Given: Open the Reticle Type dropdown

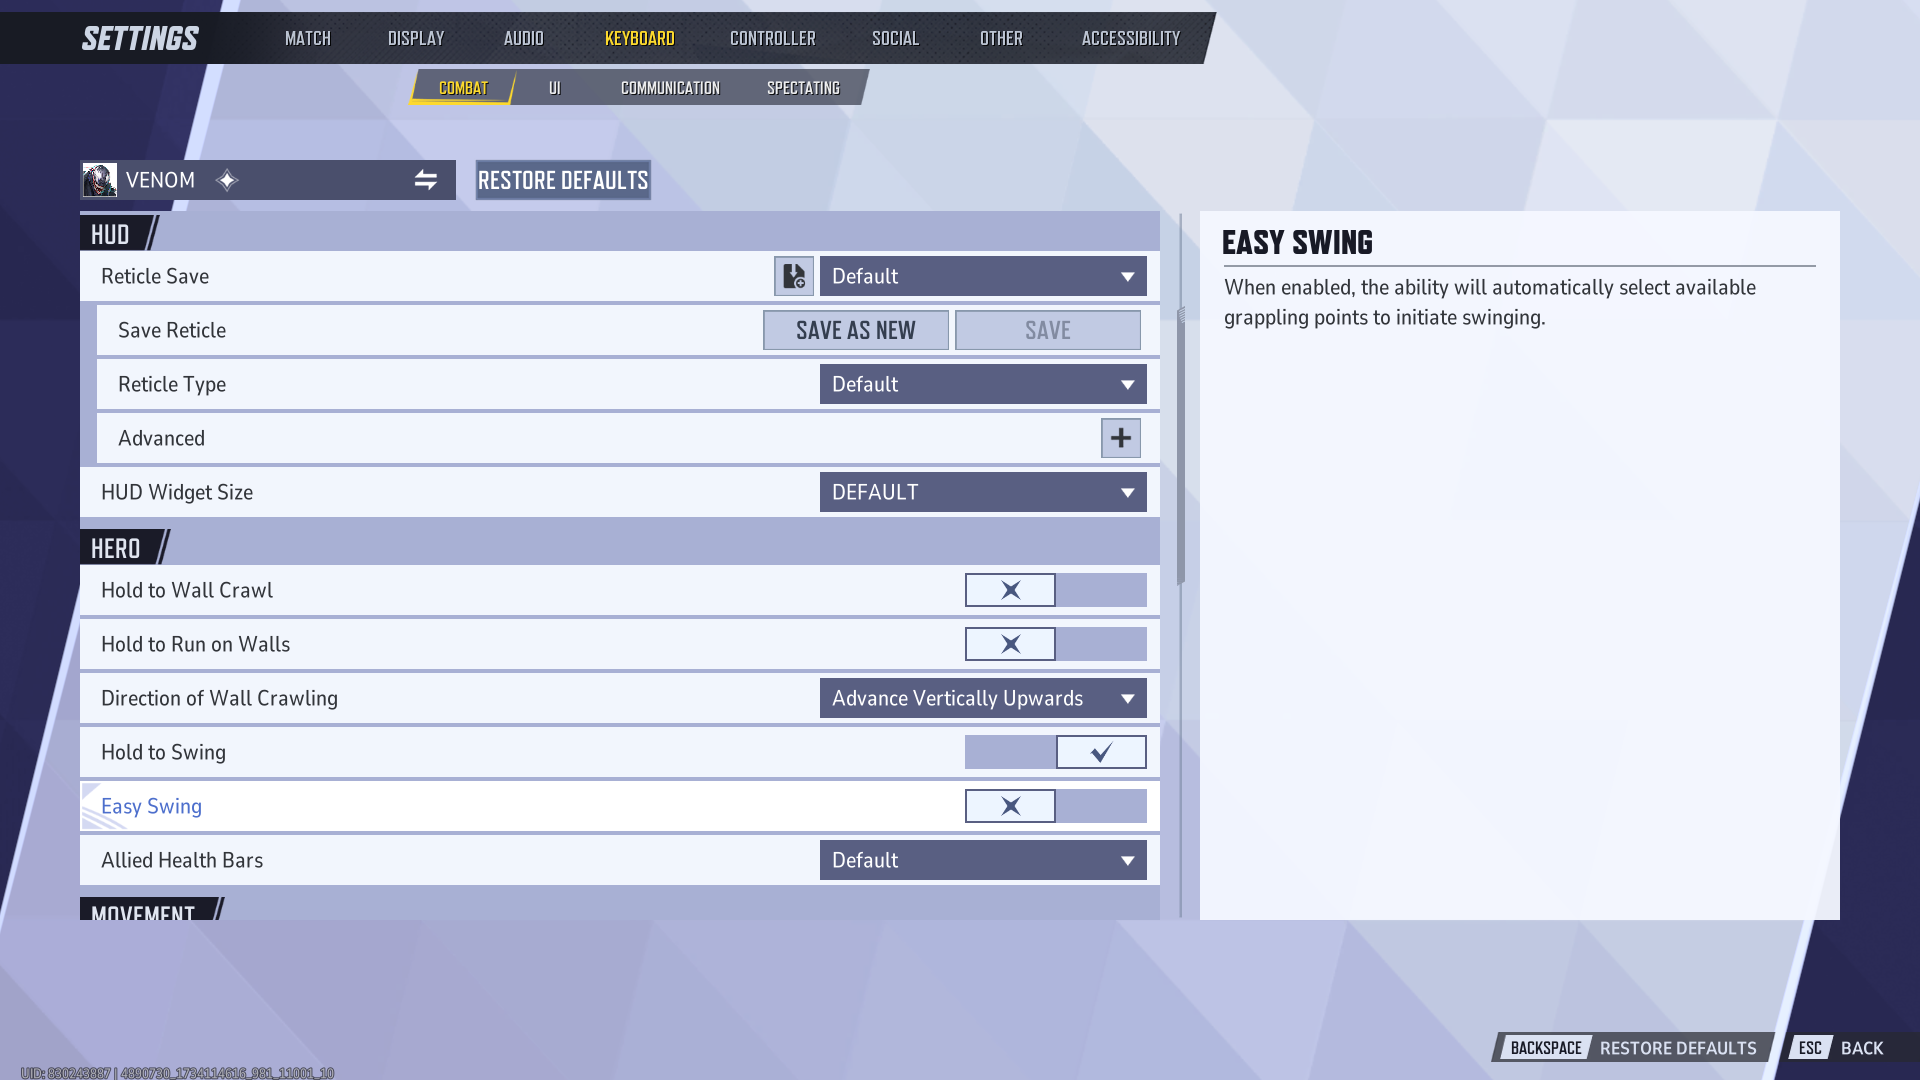Looking at the screenshot, I should [x=981, y=384].
